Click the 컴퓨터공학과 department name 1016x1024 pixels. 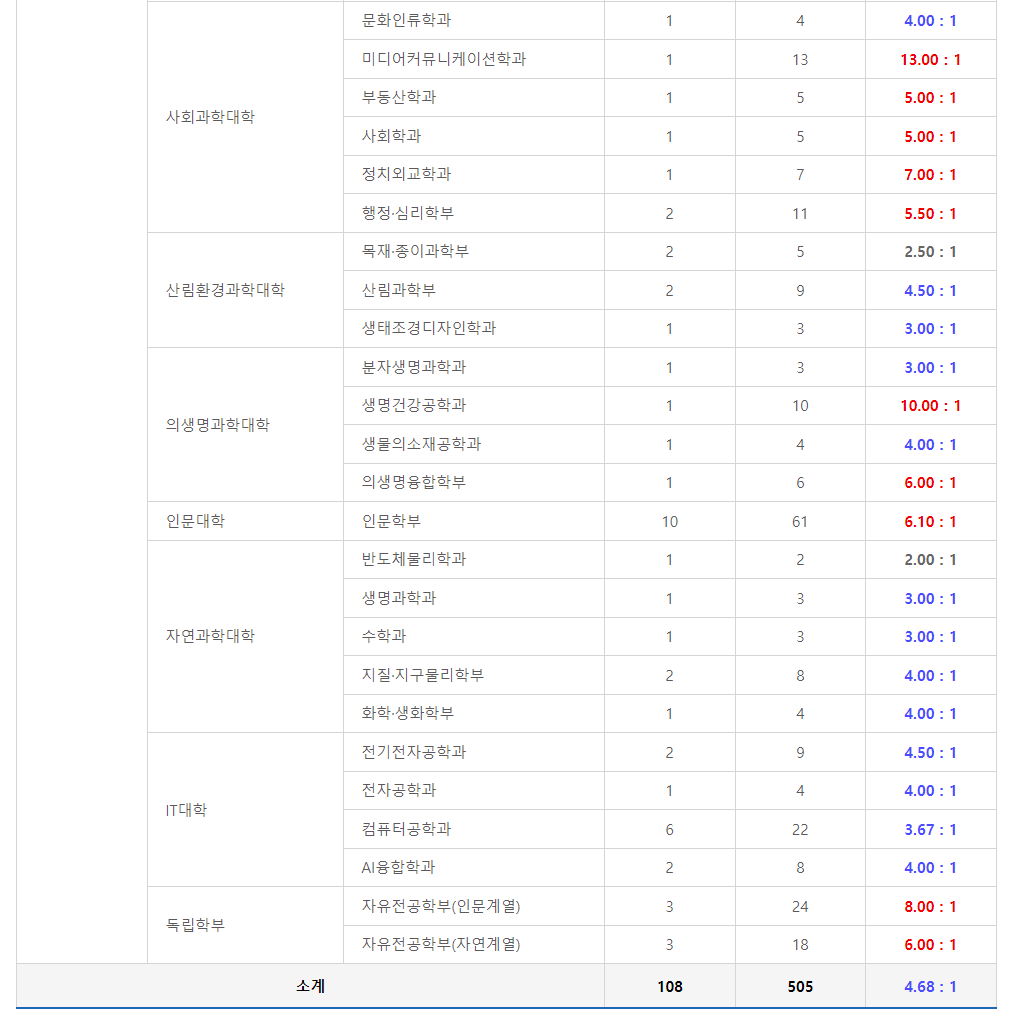pyautogui.click(x=404, y=828)
